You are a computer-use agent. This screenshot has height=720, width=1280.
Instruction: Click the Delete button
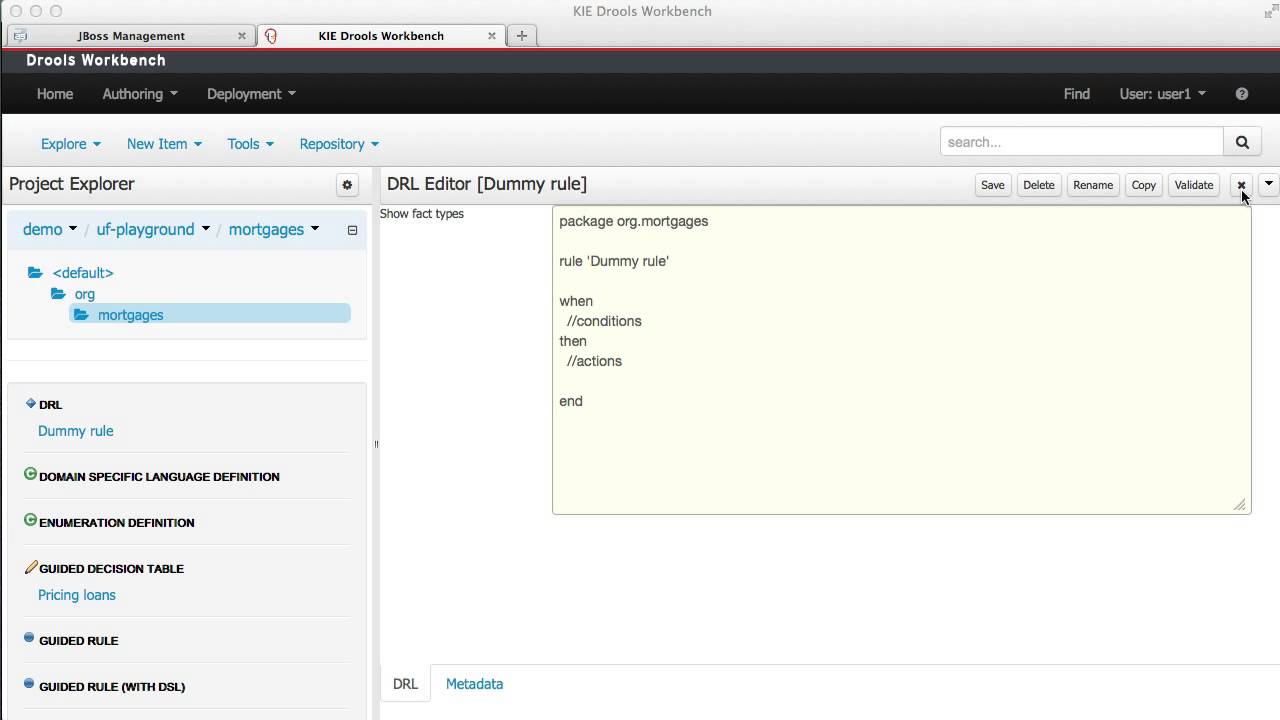pos(1038,185)
